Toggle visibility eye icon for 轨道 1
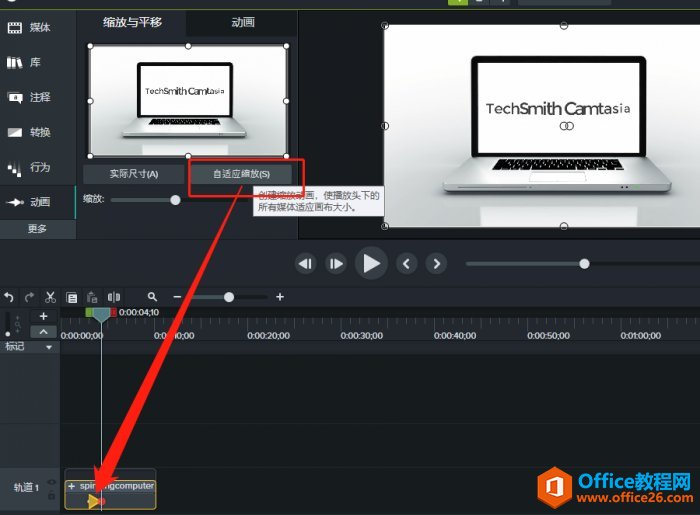 pos(52,482)
